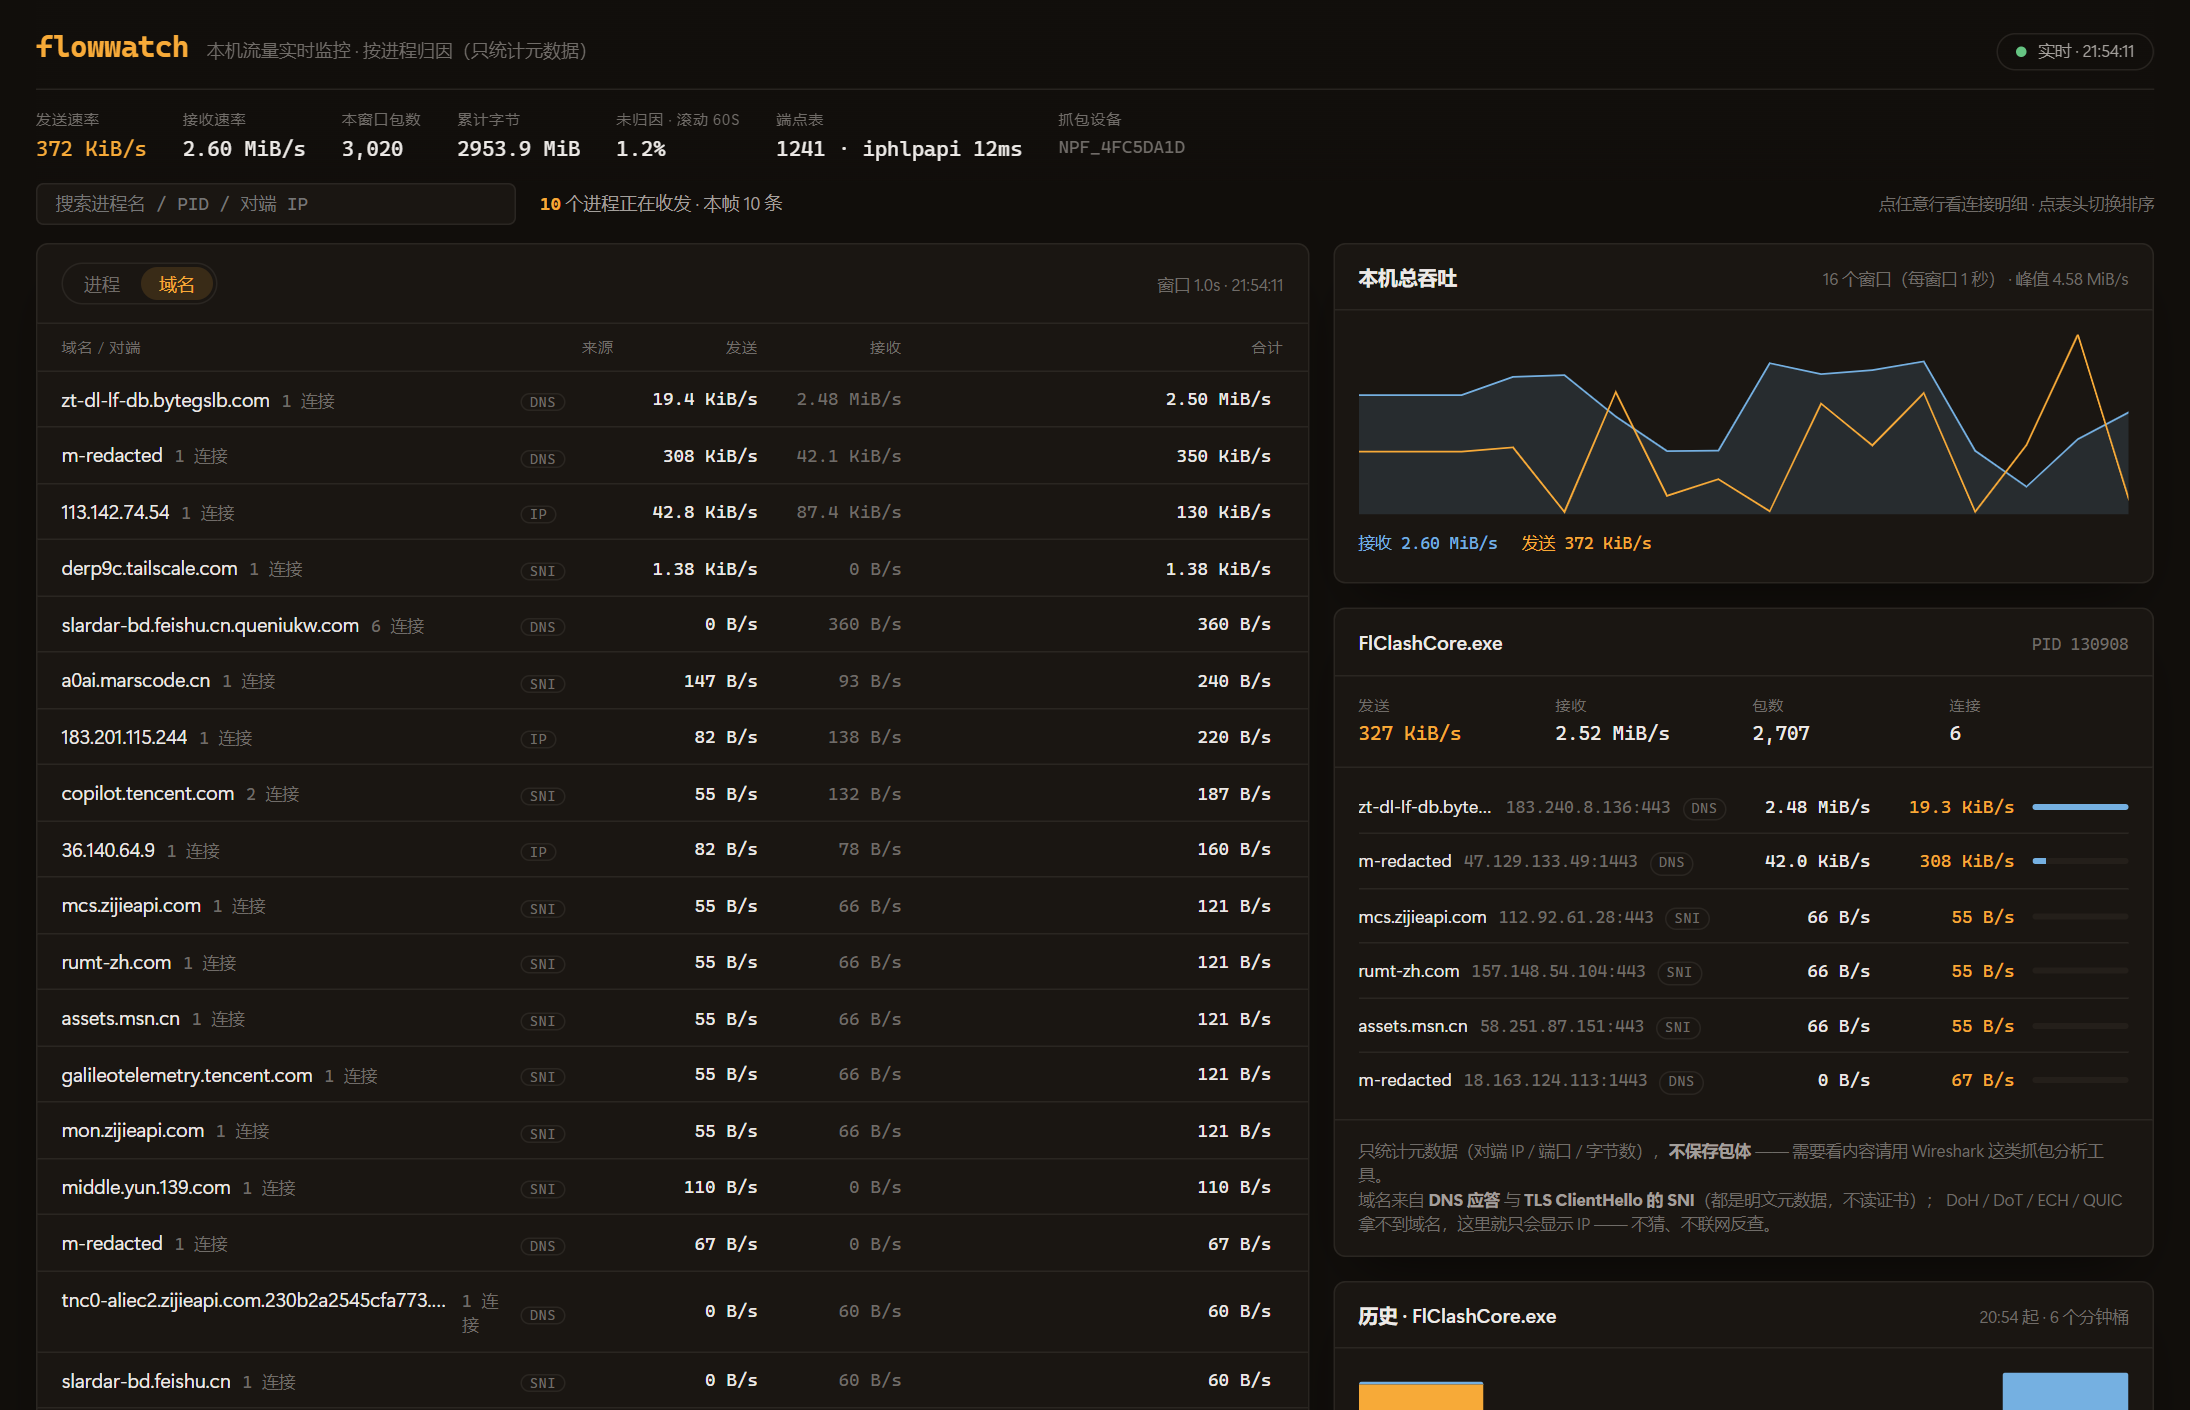Click the search process name input field

coord(276,204)
